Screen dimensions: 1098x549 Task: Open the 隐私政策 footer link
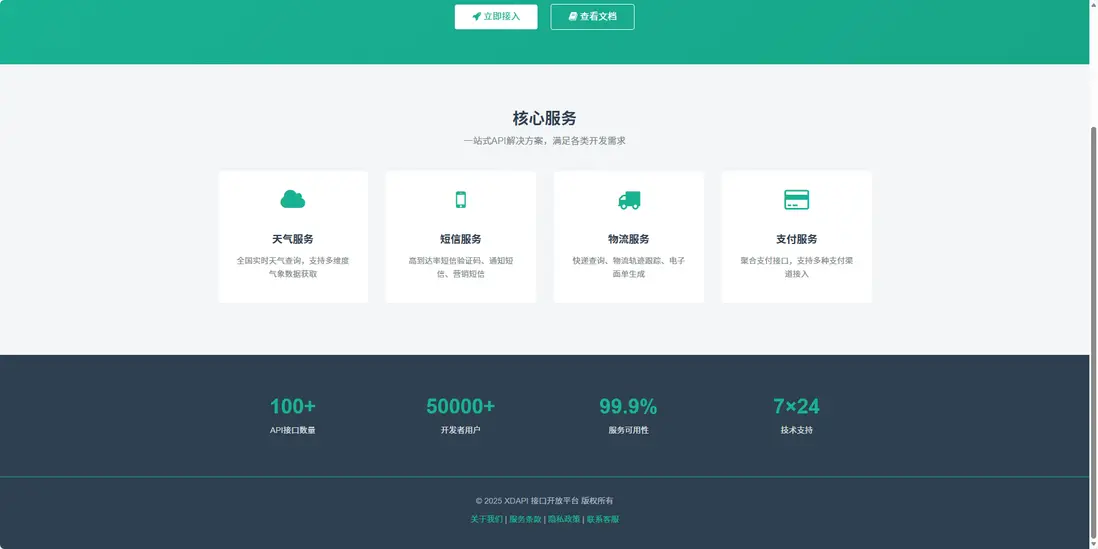coord(564,520)
